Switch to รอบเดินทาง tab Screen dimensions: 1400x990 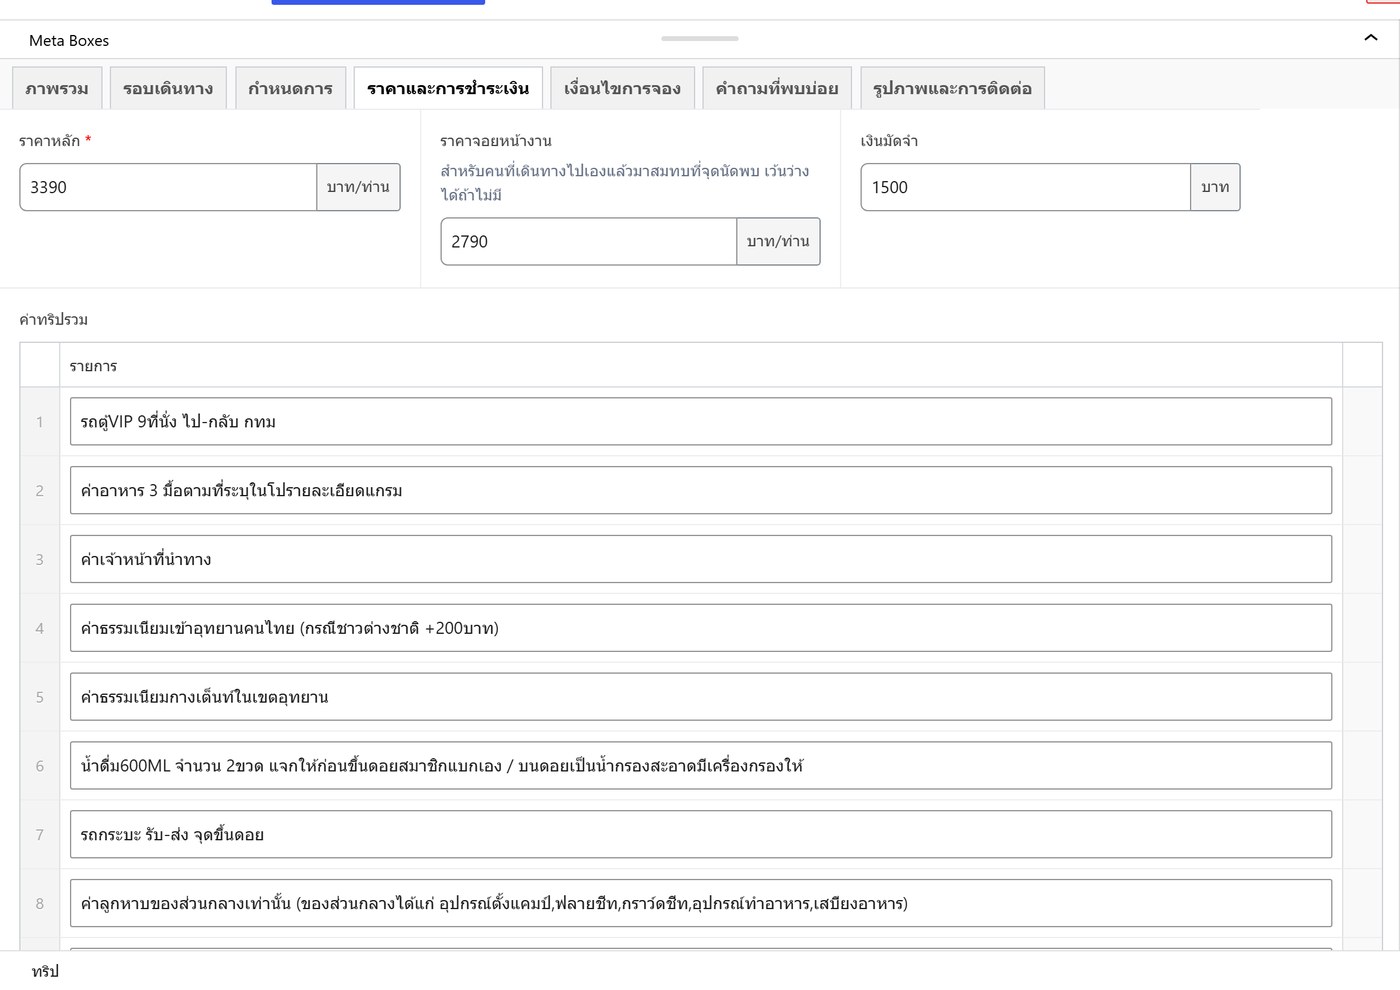(x=168, y=88)
